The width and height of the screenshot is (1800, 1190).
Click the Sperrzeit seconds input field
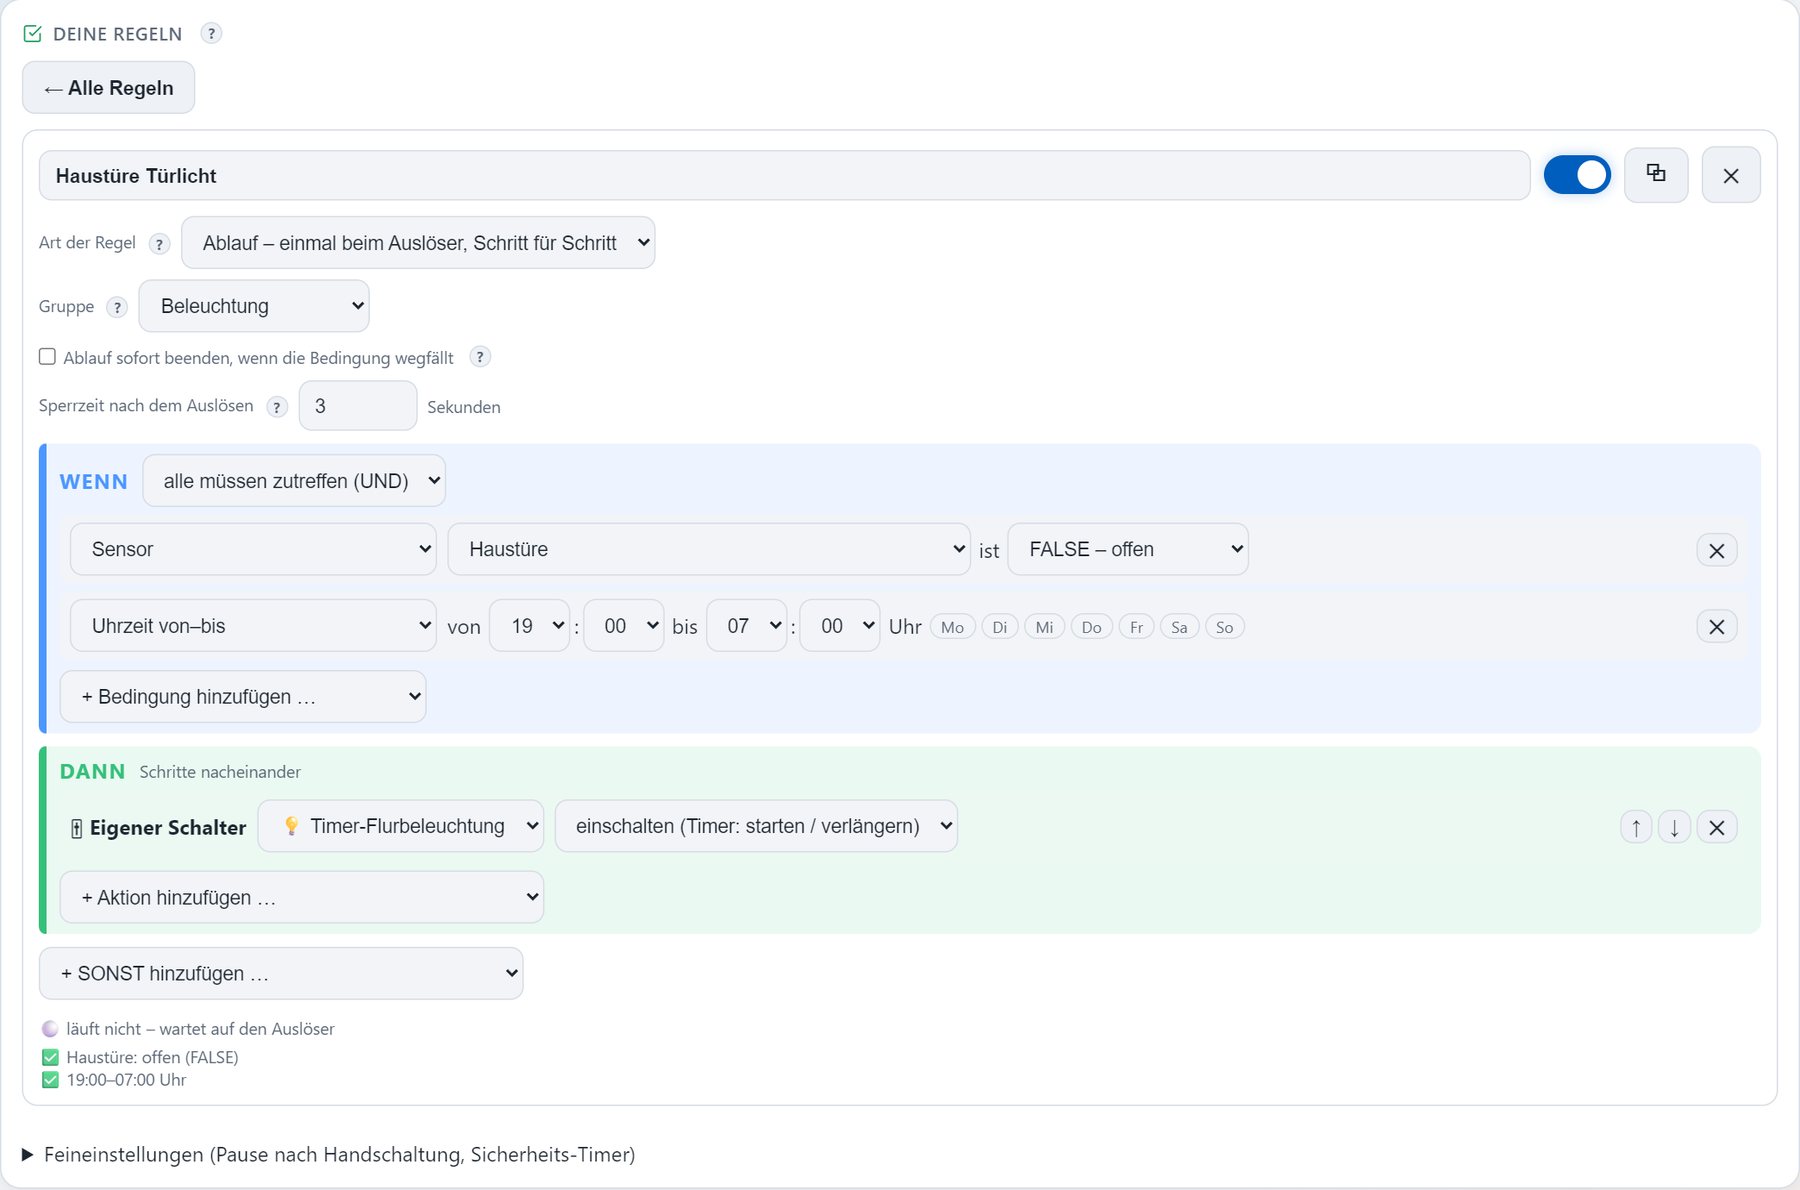pyautogui.click(x=358, y=406)
